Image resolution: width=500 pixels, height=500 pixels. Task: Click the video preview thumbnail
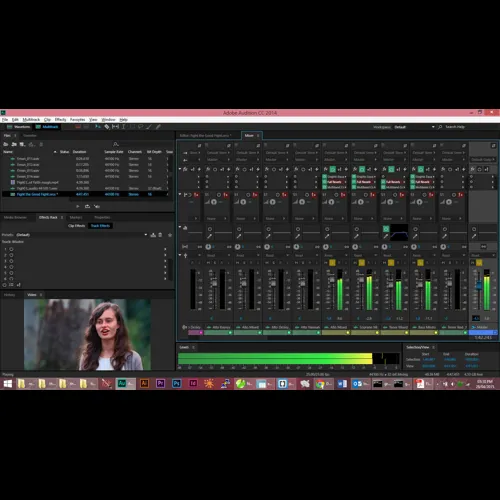pyautogui.click(x=87, y=334)
